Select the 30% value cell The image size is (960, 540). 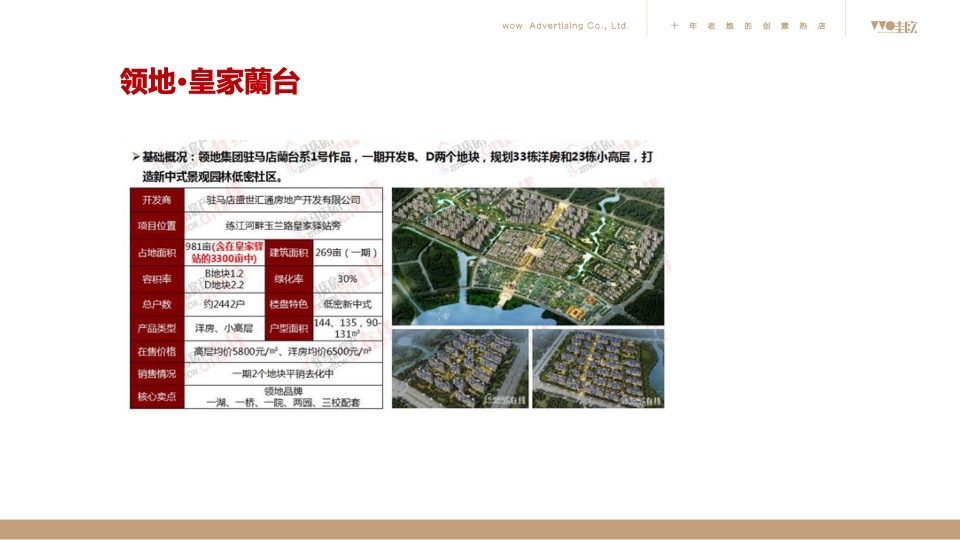point(347,279)
